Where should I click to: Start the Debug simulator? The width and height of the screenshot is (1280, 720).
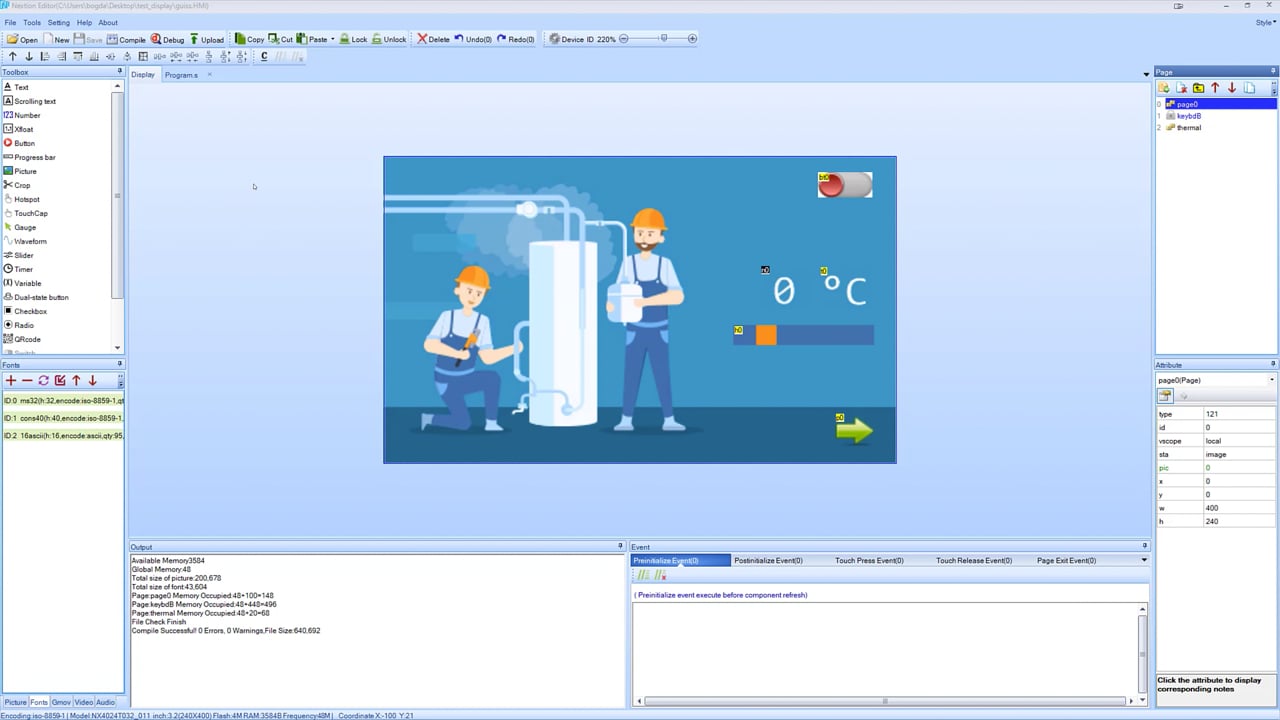coord(167,39)
